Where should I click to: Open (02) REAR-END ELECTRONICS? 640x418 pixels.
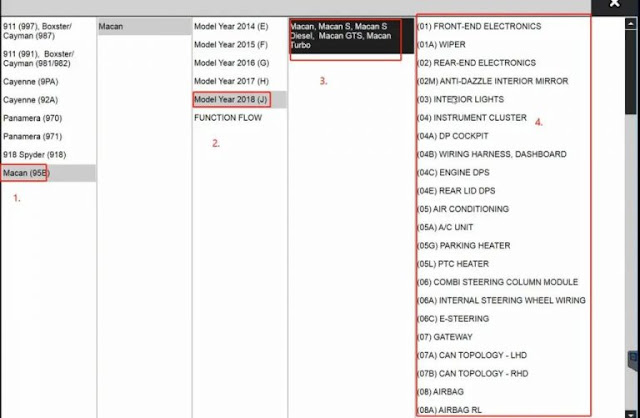(x=476, y=63)
